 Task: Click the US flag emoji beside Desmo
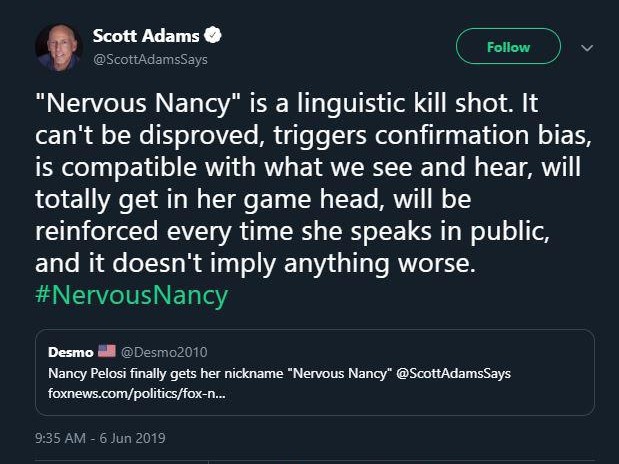click(x=107, y=351)
